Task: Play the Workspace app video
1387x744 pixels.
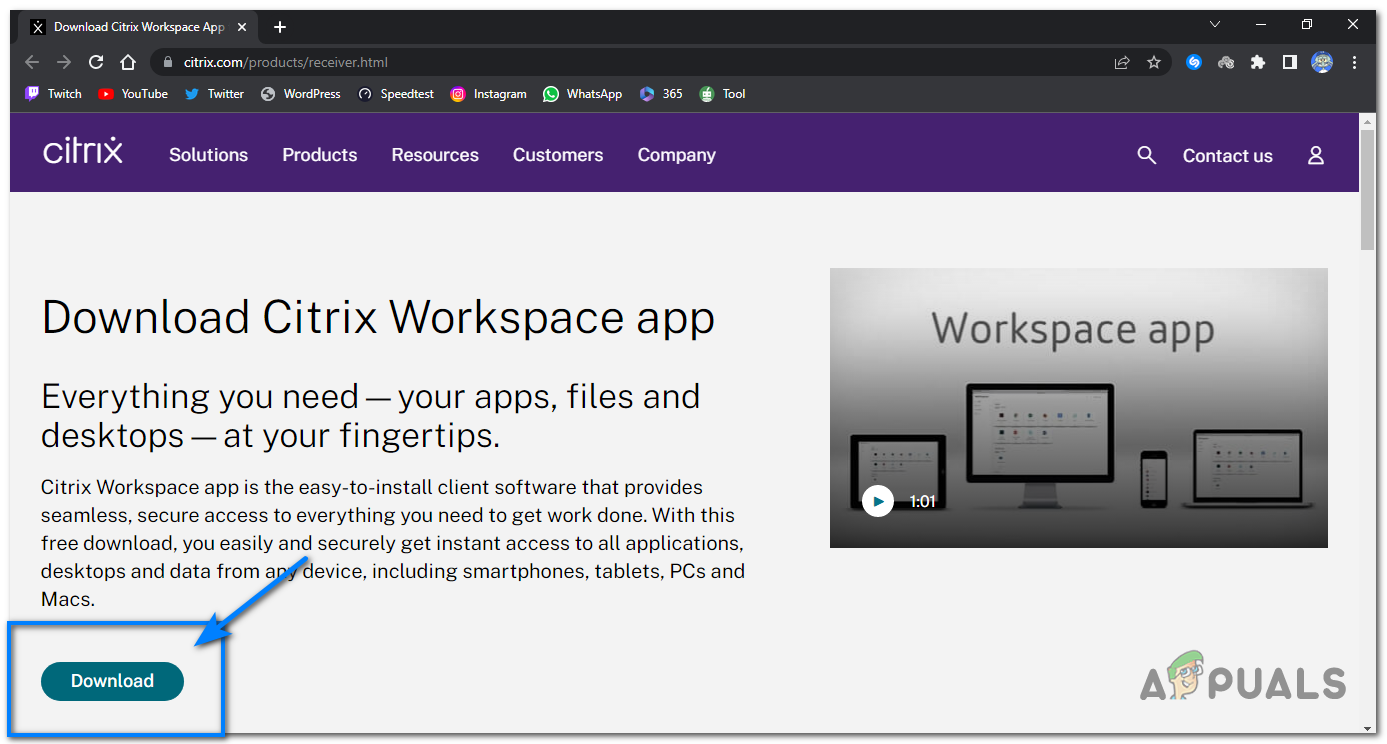Action: coord(878,500)
